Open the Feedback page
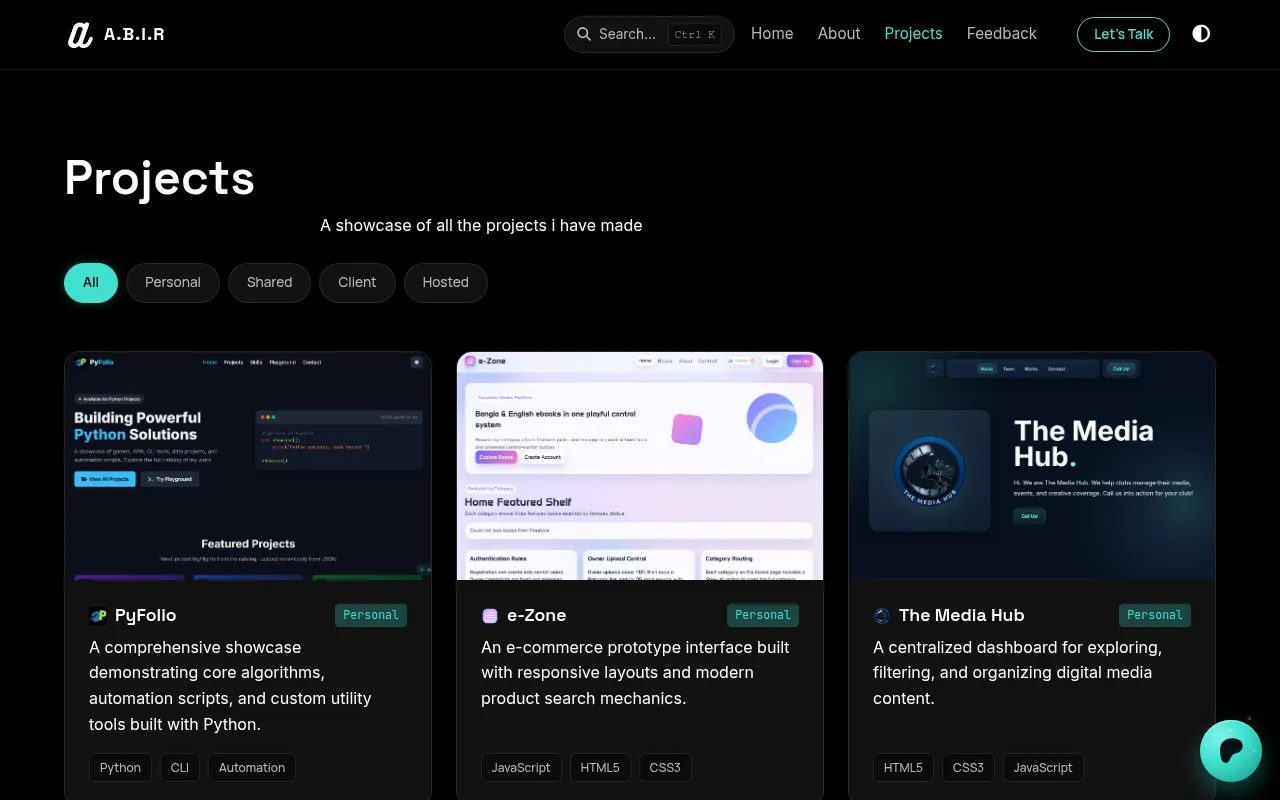1280x800 pixels. tap(1002, 34)
